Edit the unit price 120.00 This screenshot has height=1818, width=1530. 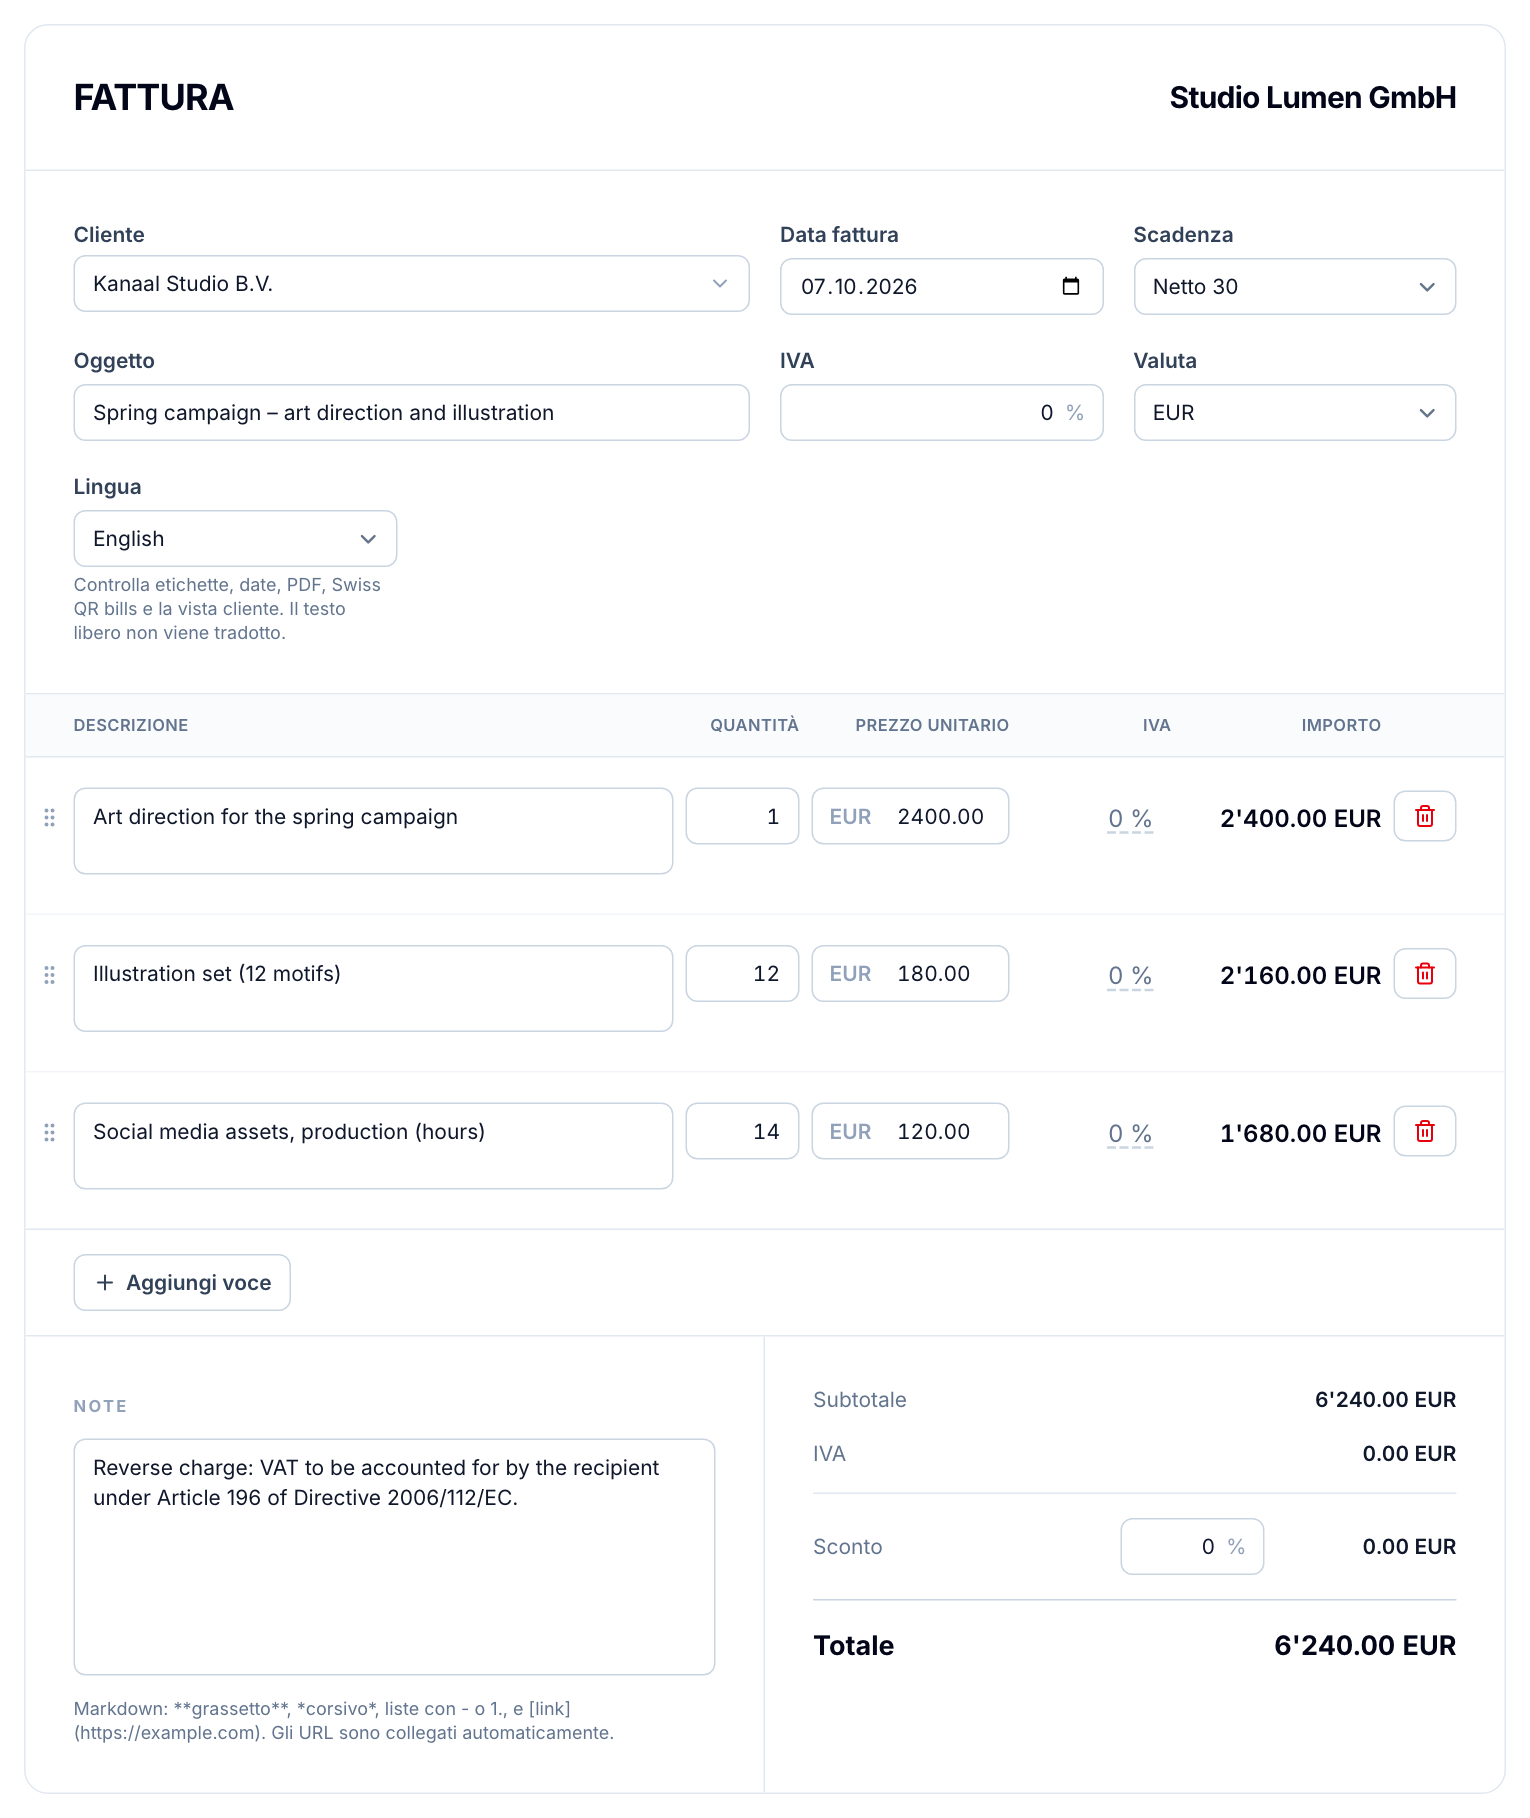[x=910, y=1131]
